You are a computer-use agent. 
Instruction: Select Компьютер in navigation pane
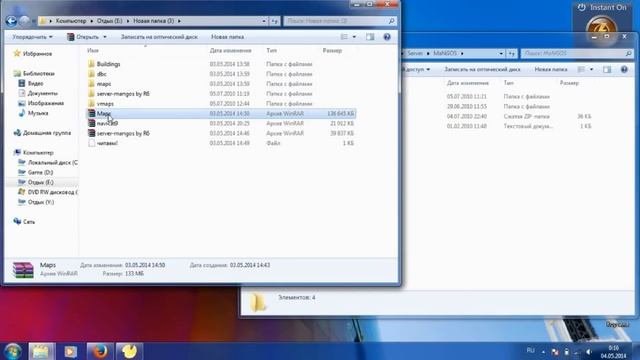33,153
